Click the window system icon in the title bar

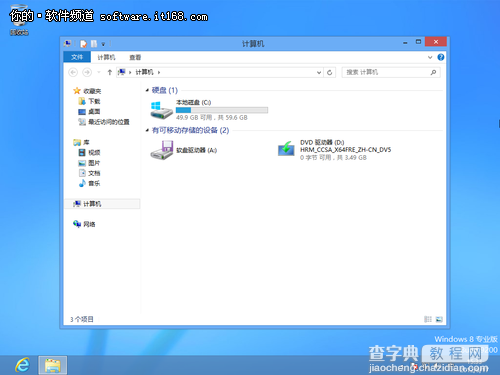[x=67, y=44]
